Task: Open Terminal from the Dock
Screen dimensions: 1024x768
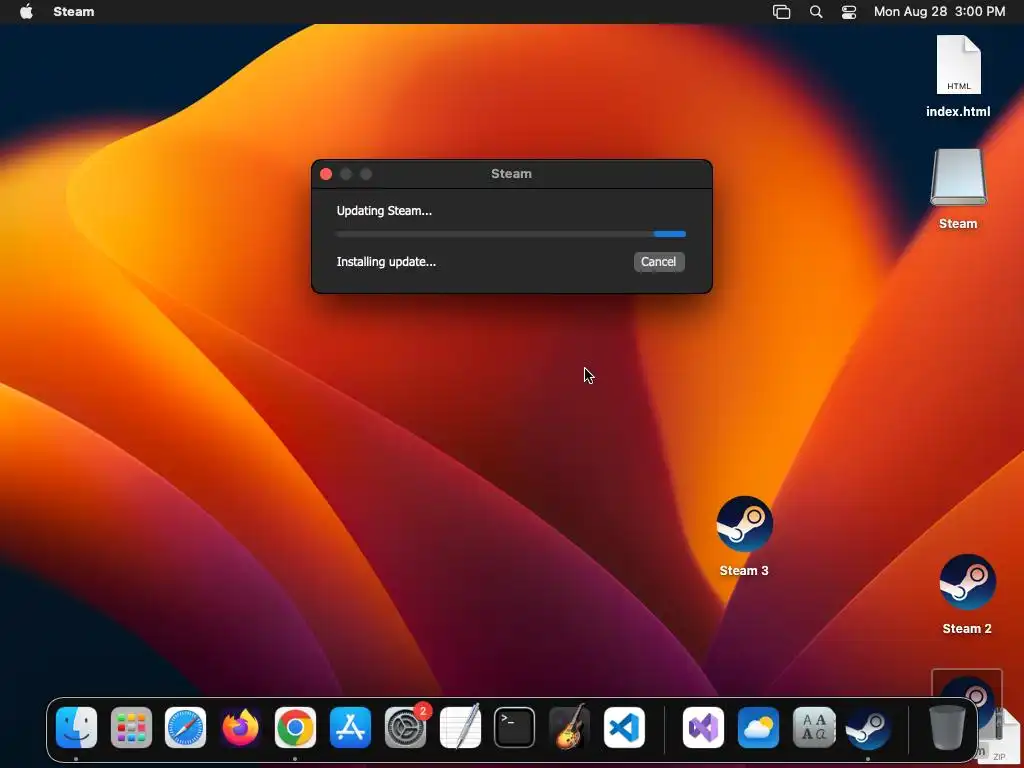Action: pos(515,728)
